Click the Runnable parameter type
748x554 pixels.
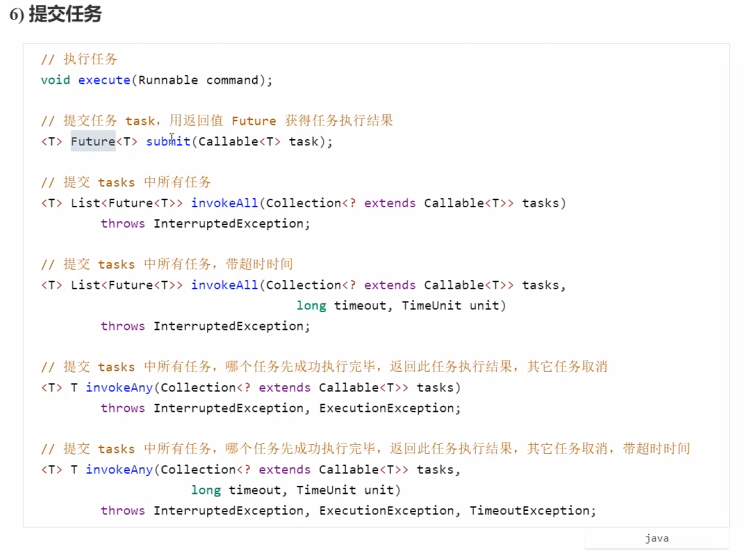point(168,80)
